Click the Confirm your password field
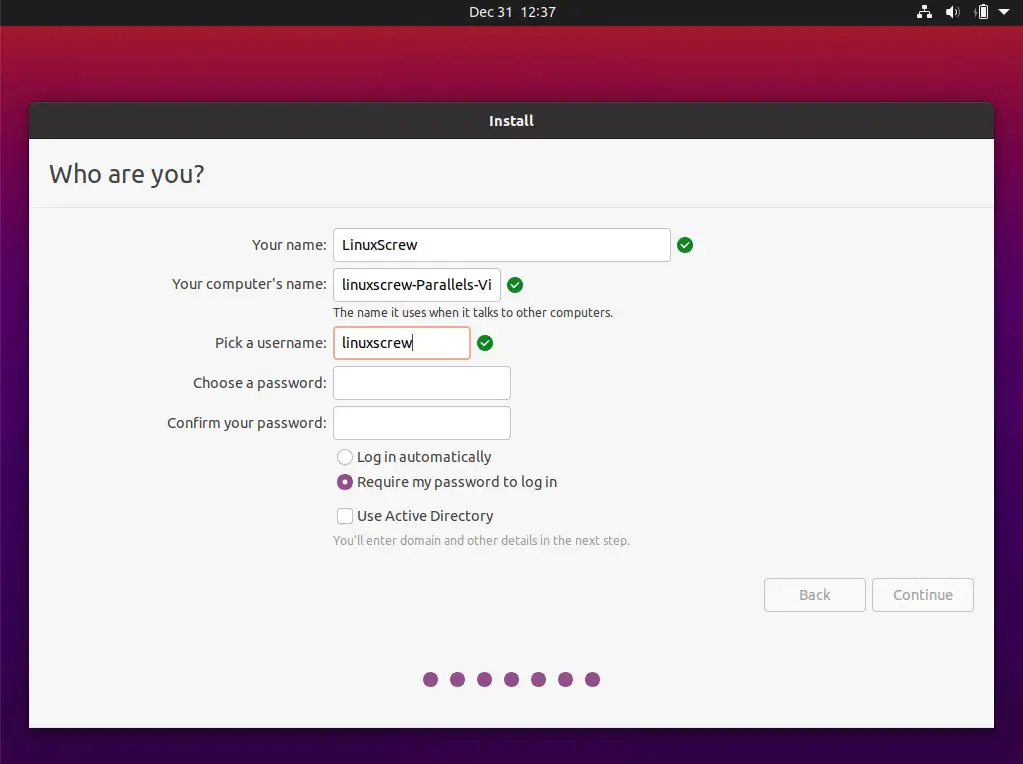This screenshot has height=764, width=1023. click(421, 423)
